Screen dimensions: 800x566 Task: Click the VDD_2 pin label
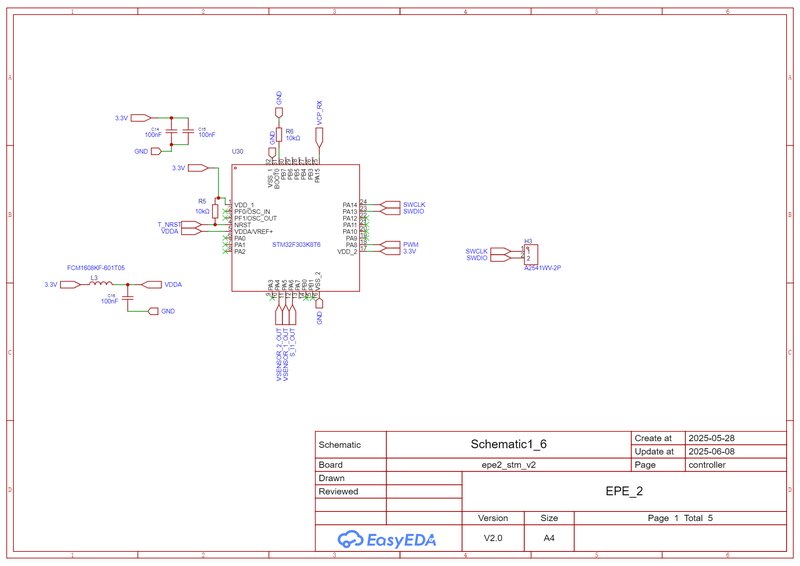click(347, 252)
